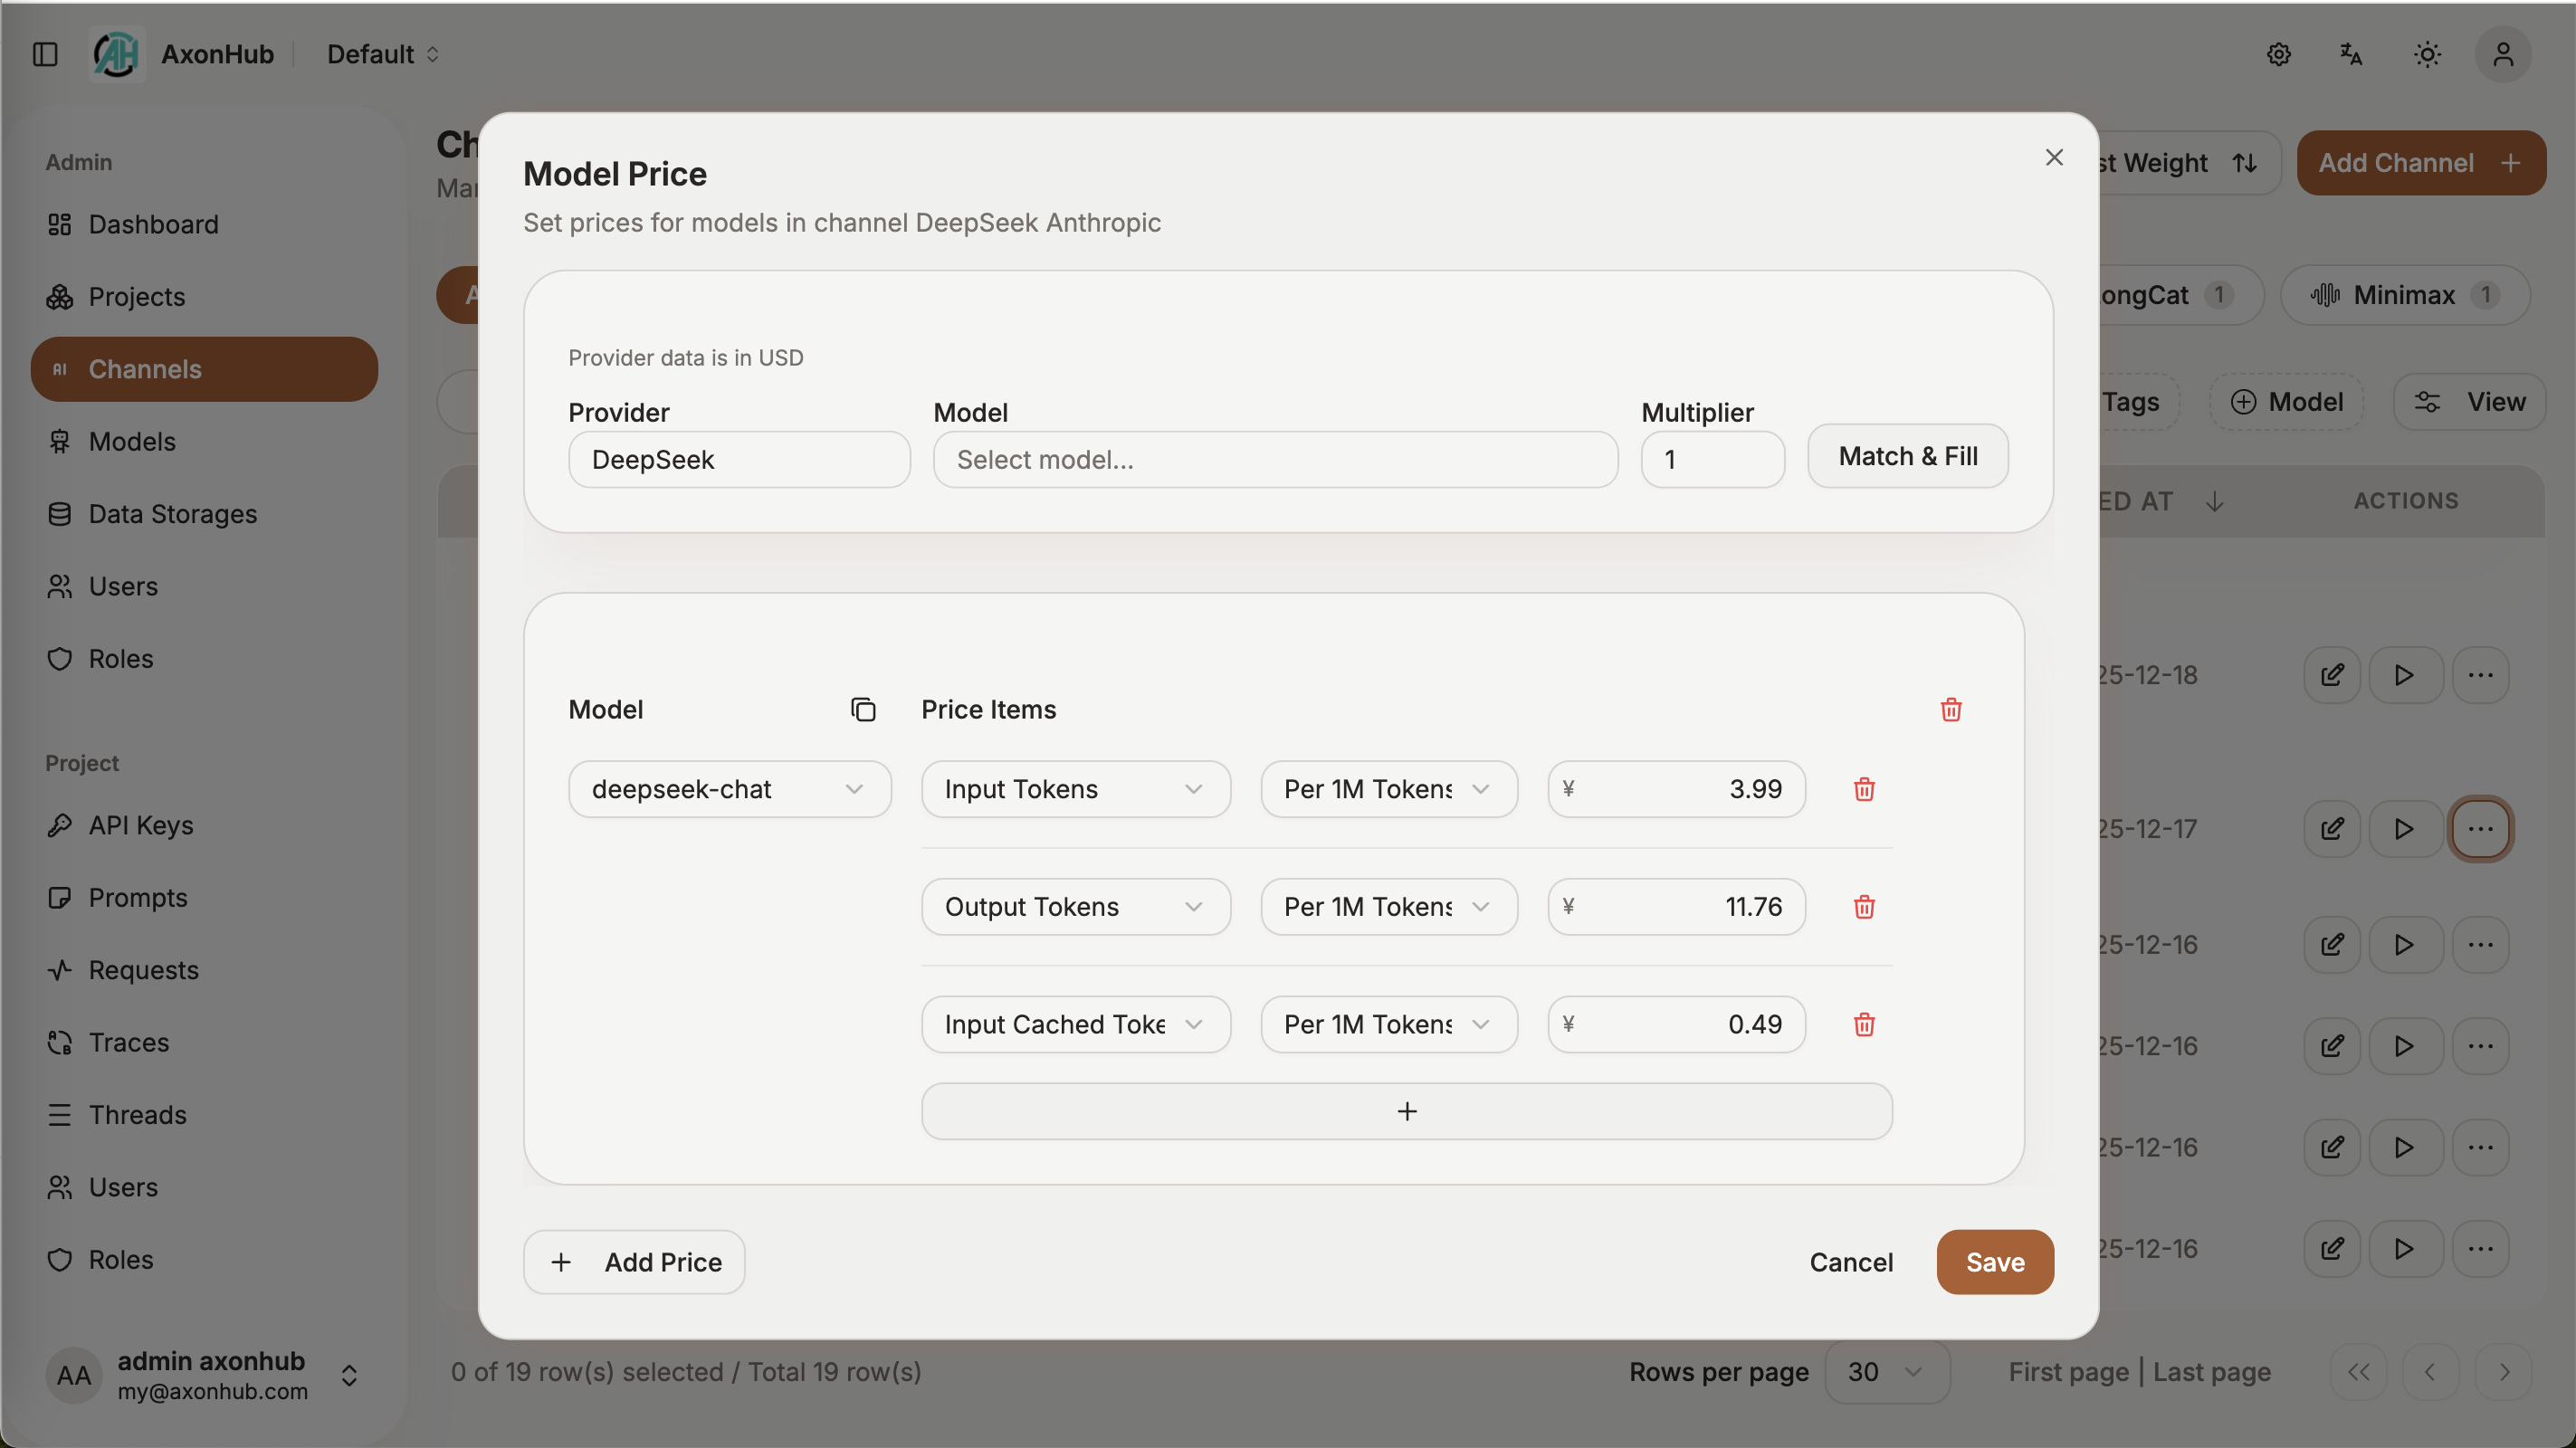Save the model price settings

(x=1994, y=1262)
